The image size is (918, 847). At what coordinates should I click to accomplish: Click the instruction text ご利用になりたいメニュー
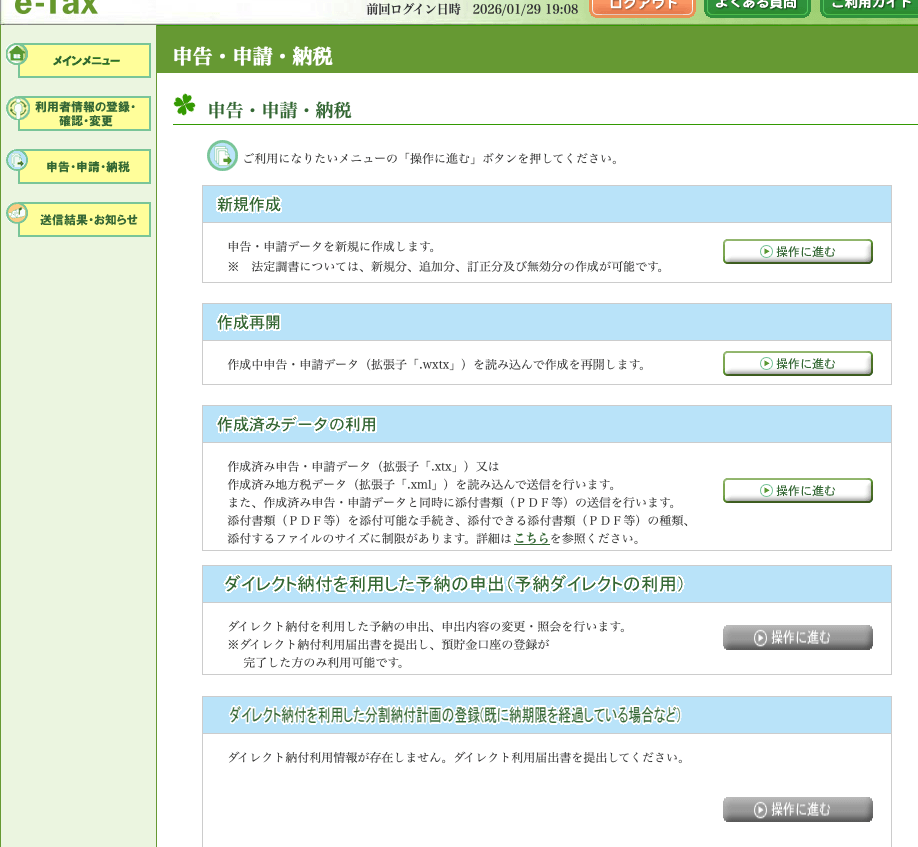click(431, 159)
